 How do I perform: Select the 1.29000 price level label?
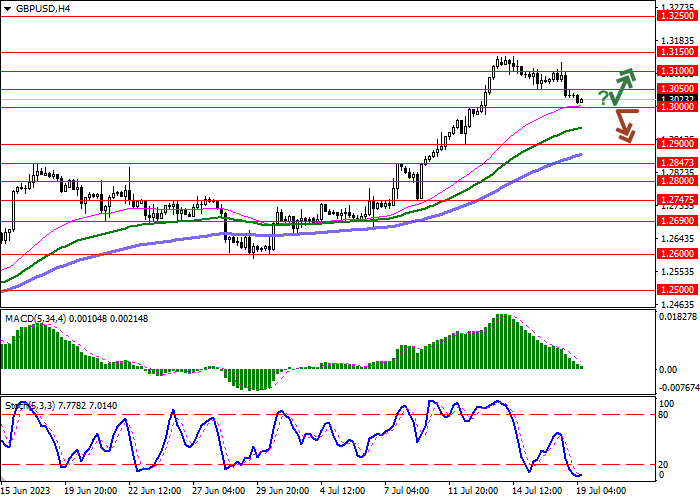[x=677, y=144]
